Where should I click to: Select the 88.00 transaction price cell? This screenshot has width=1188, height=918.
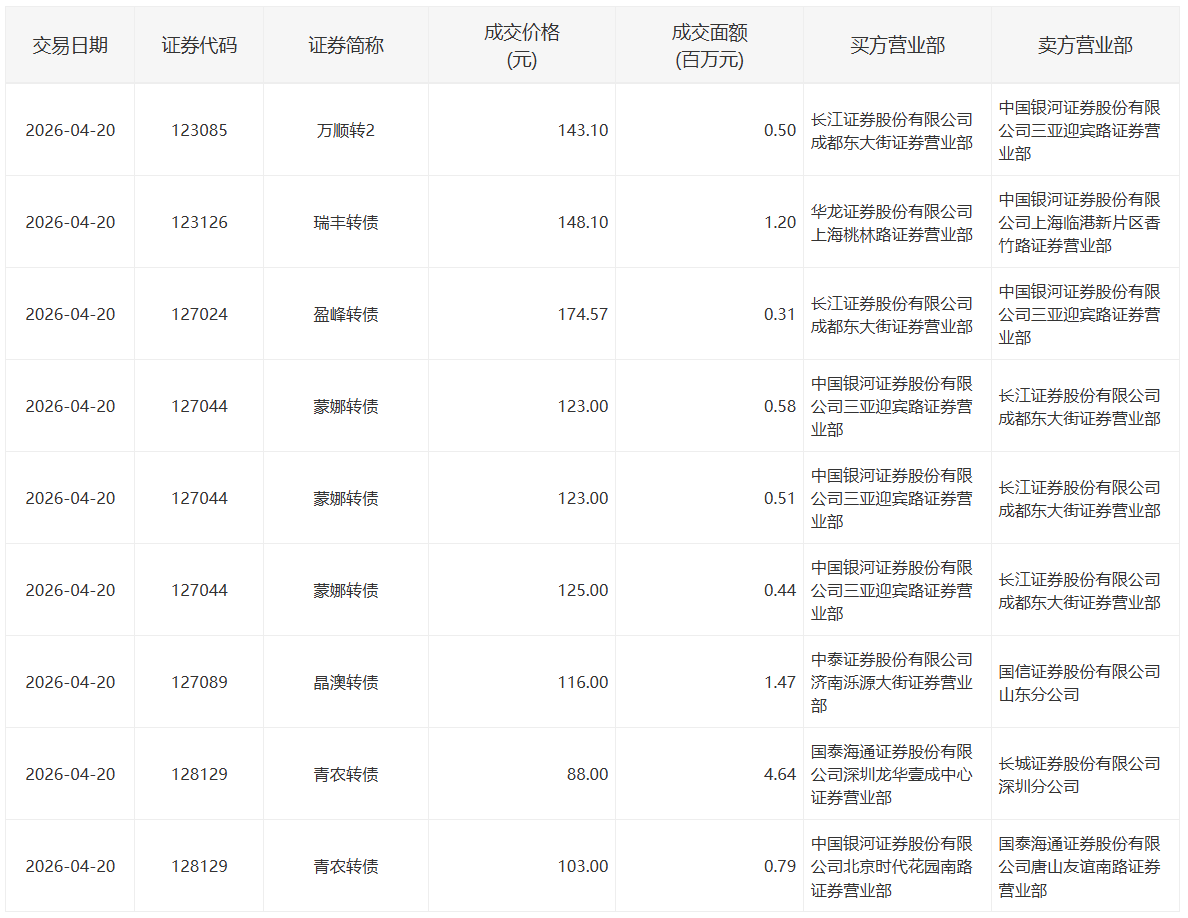[587, 775]
